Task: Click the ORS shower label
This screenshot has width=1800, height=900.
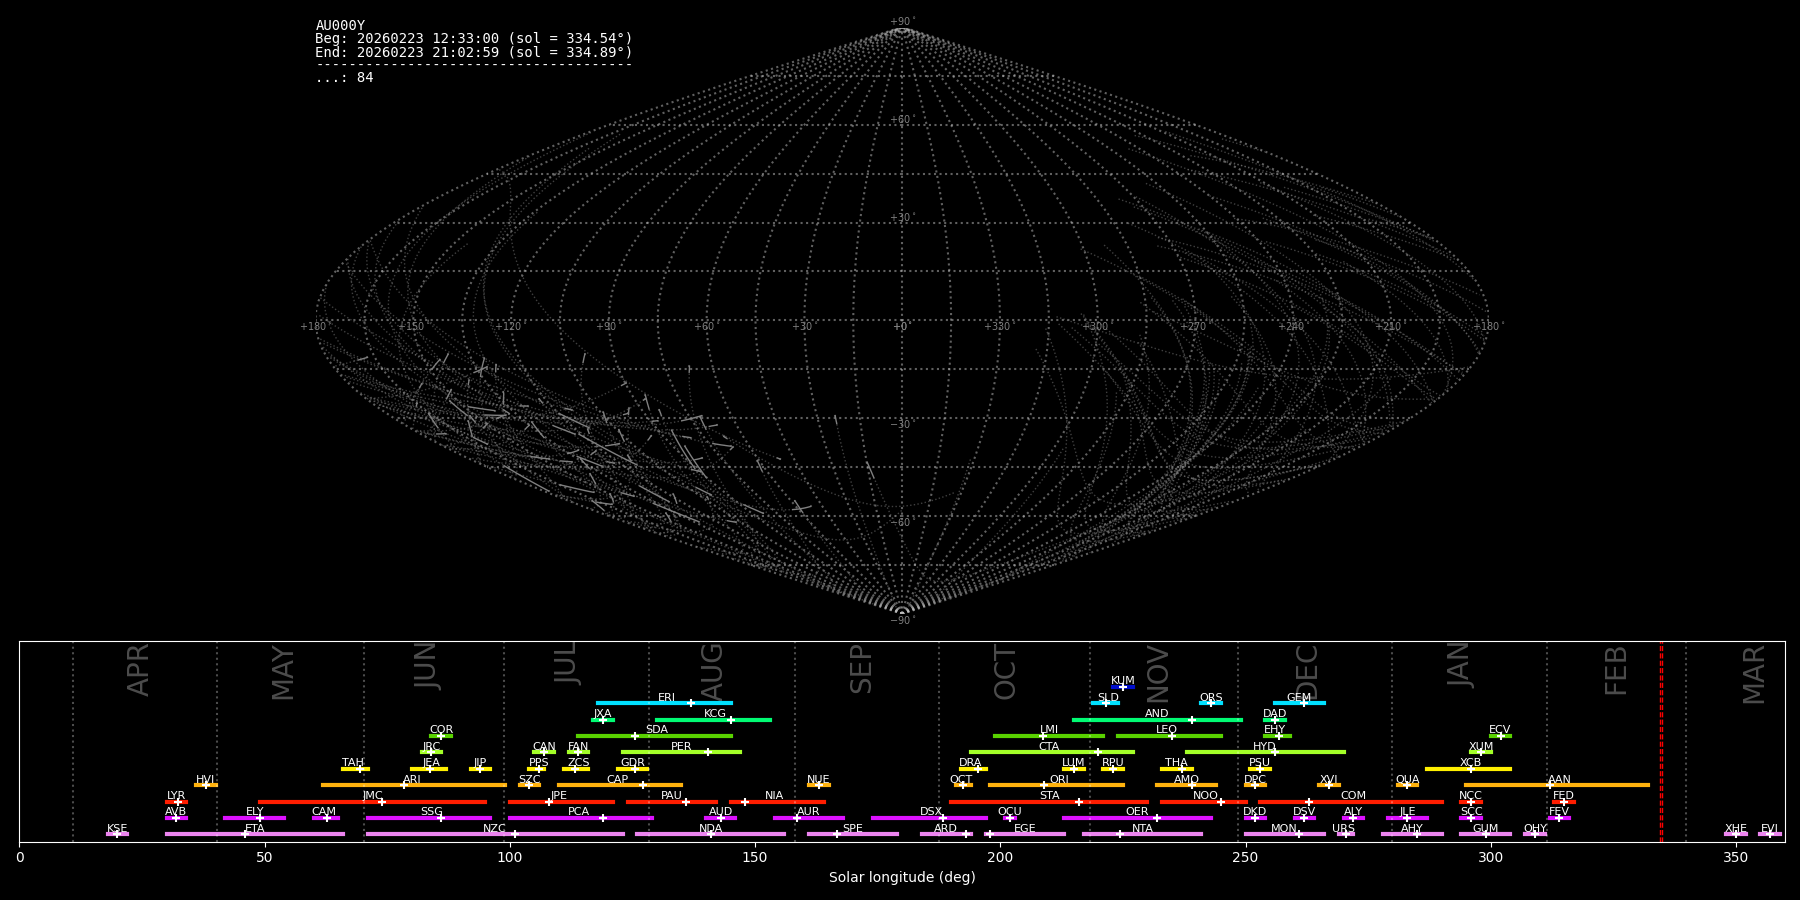Action: 1211,698
